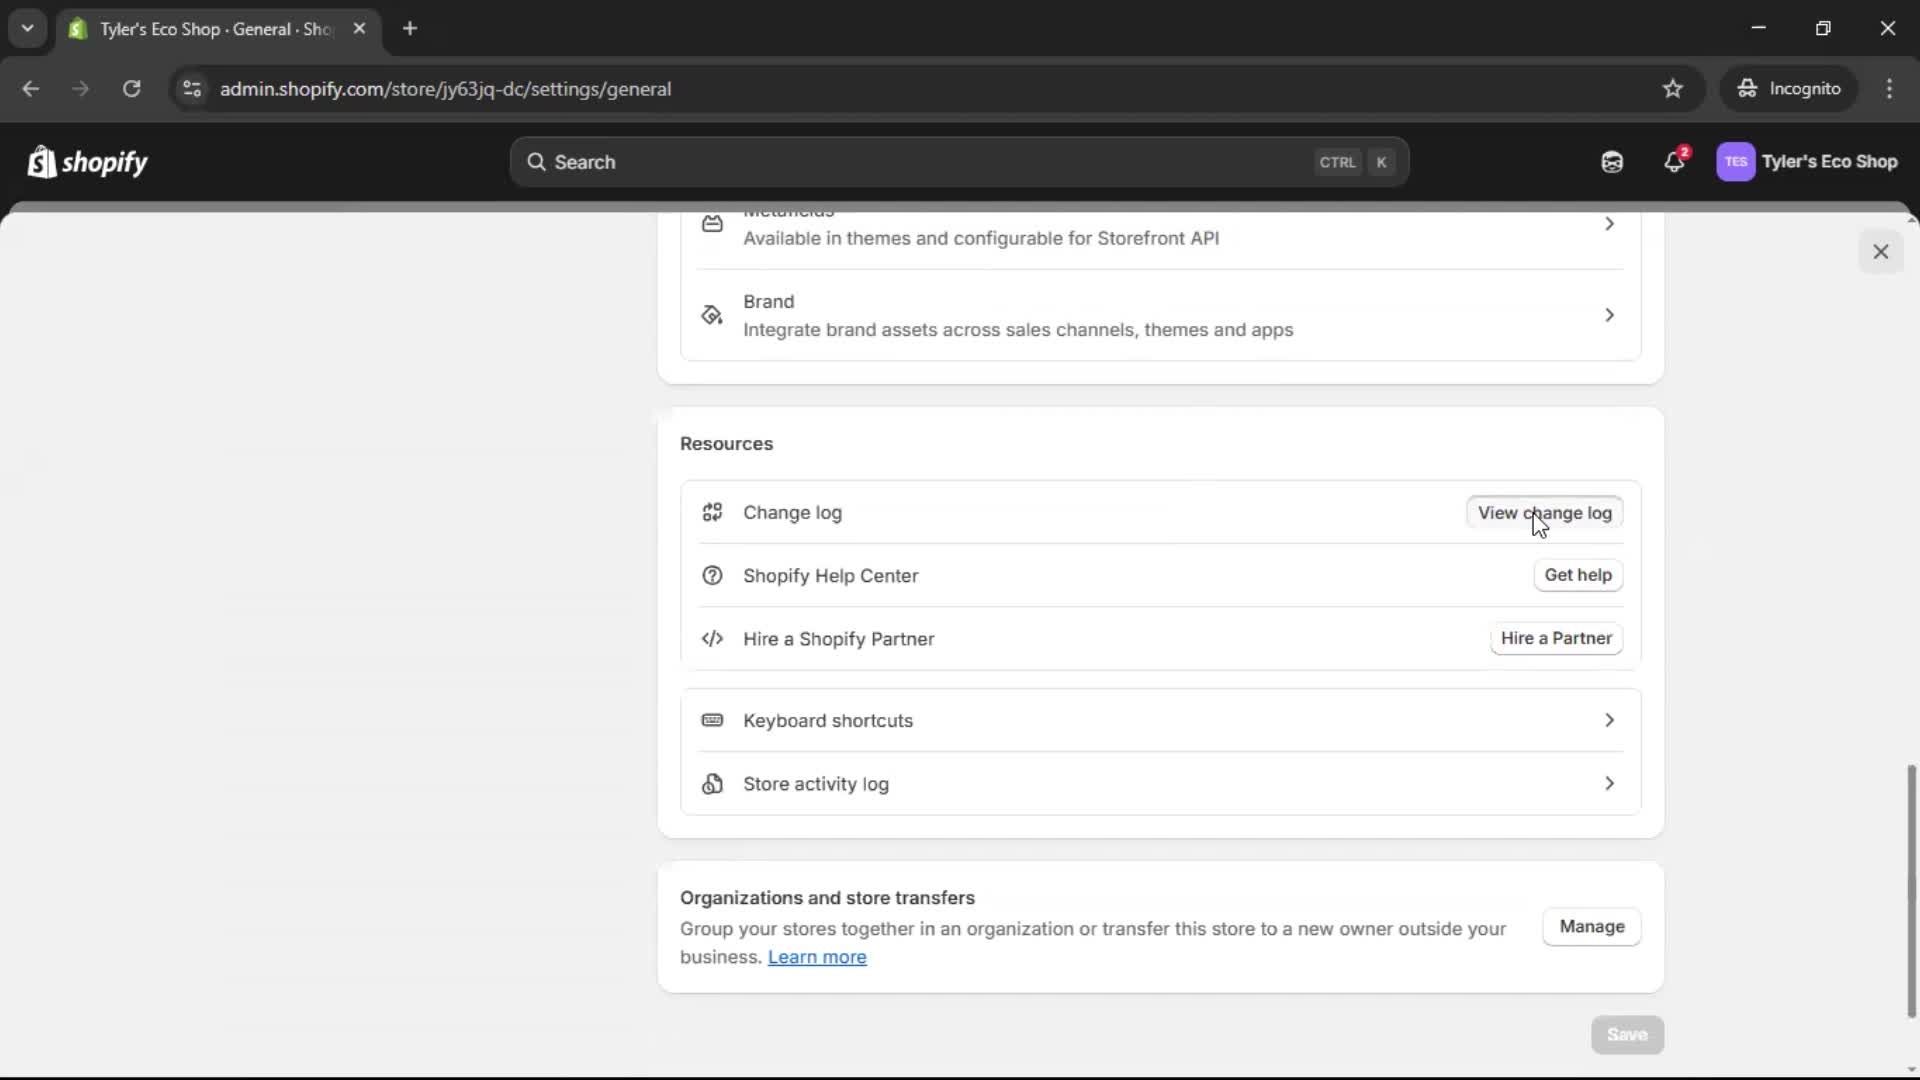This screenshot has width=1920, height=1080.
Task: Click the Shopify logo in the header
Action: (x=87, y=161)
